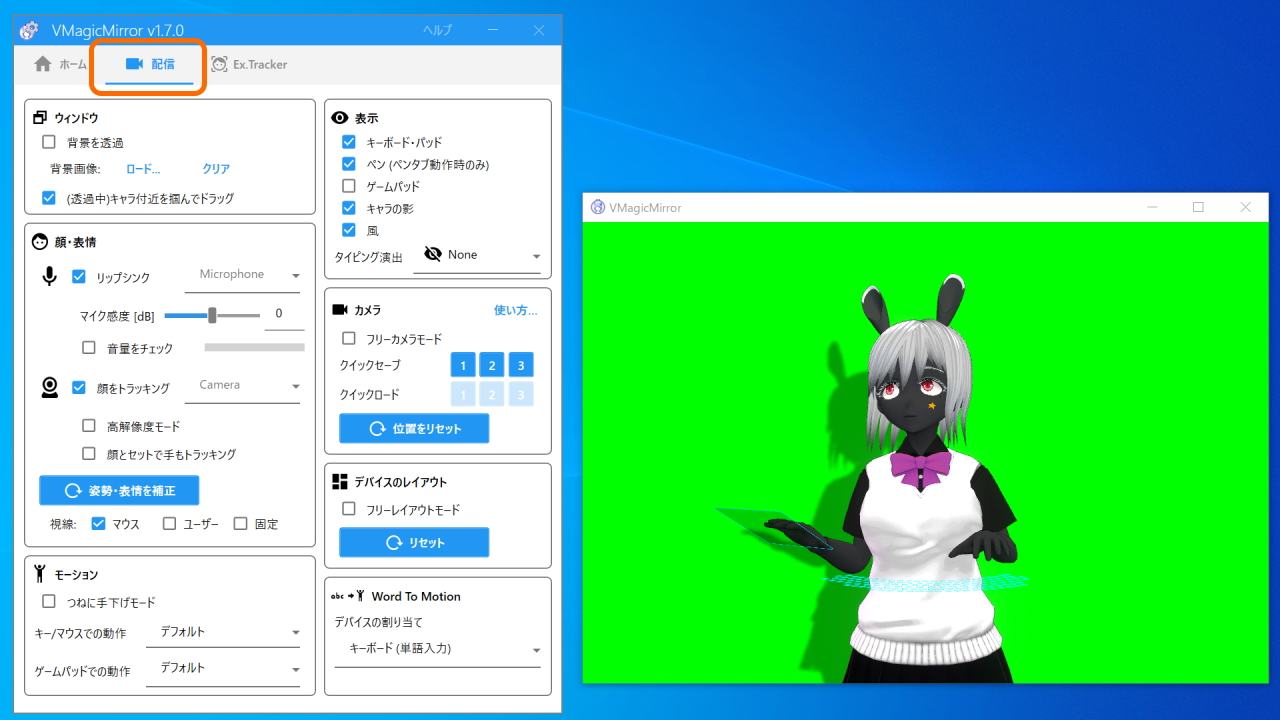1280x720 pixels.
Task: Click クイックロード slot 1 button
Action: point(463,394)
